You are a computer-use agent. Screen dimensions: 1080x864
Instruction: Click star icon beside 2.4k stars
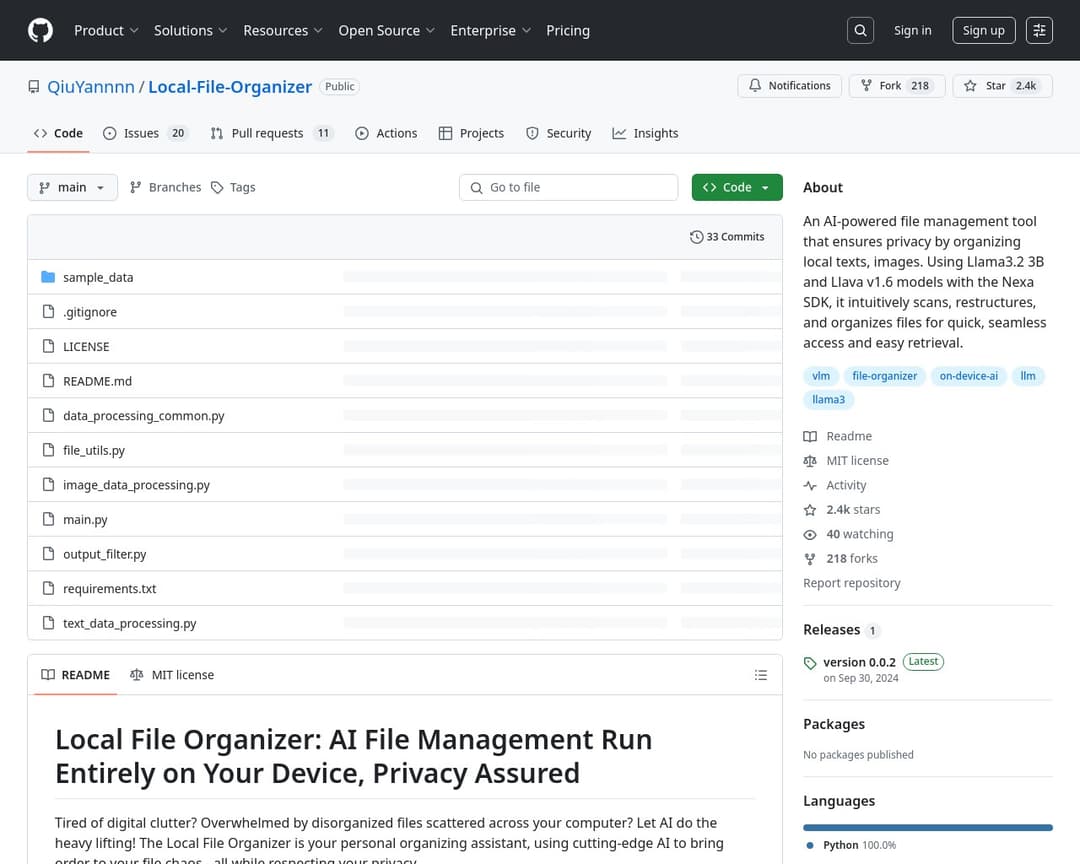click(810, 510)
